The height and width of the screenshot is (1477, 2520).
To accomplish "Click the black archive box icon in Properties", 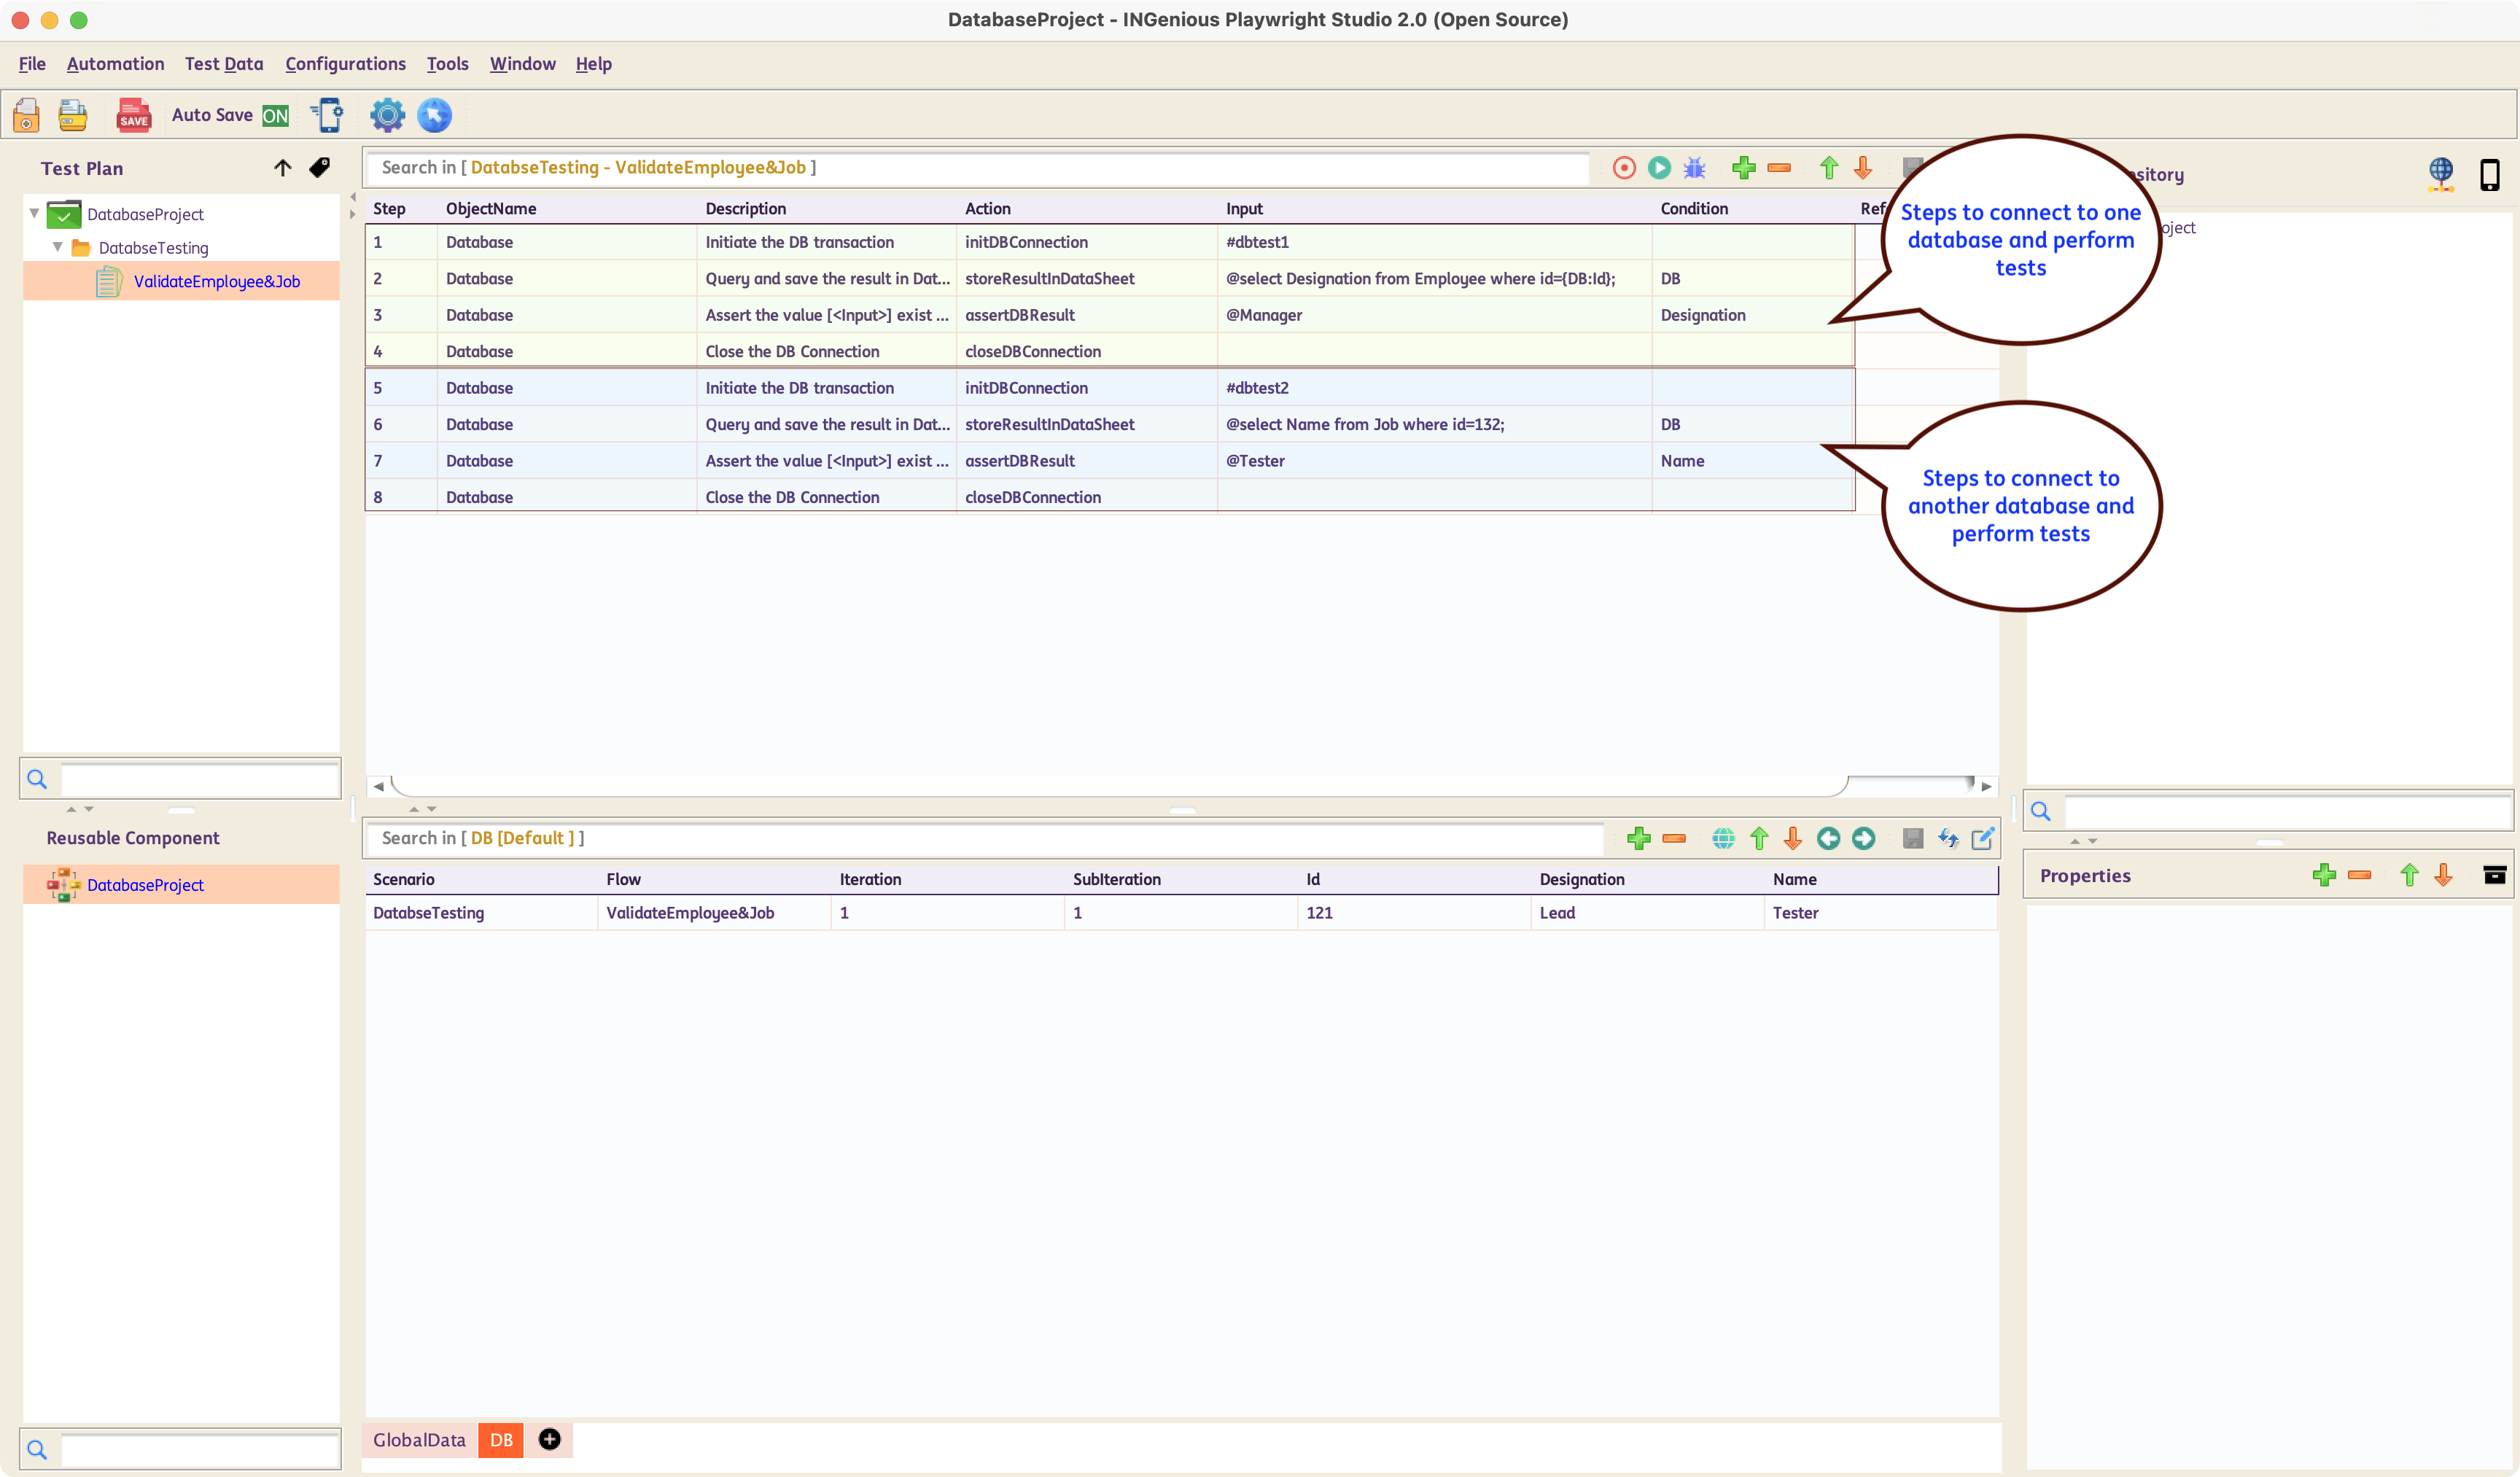I will click(2495, 875).
